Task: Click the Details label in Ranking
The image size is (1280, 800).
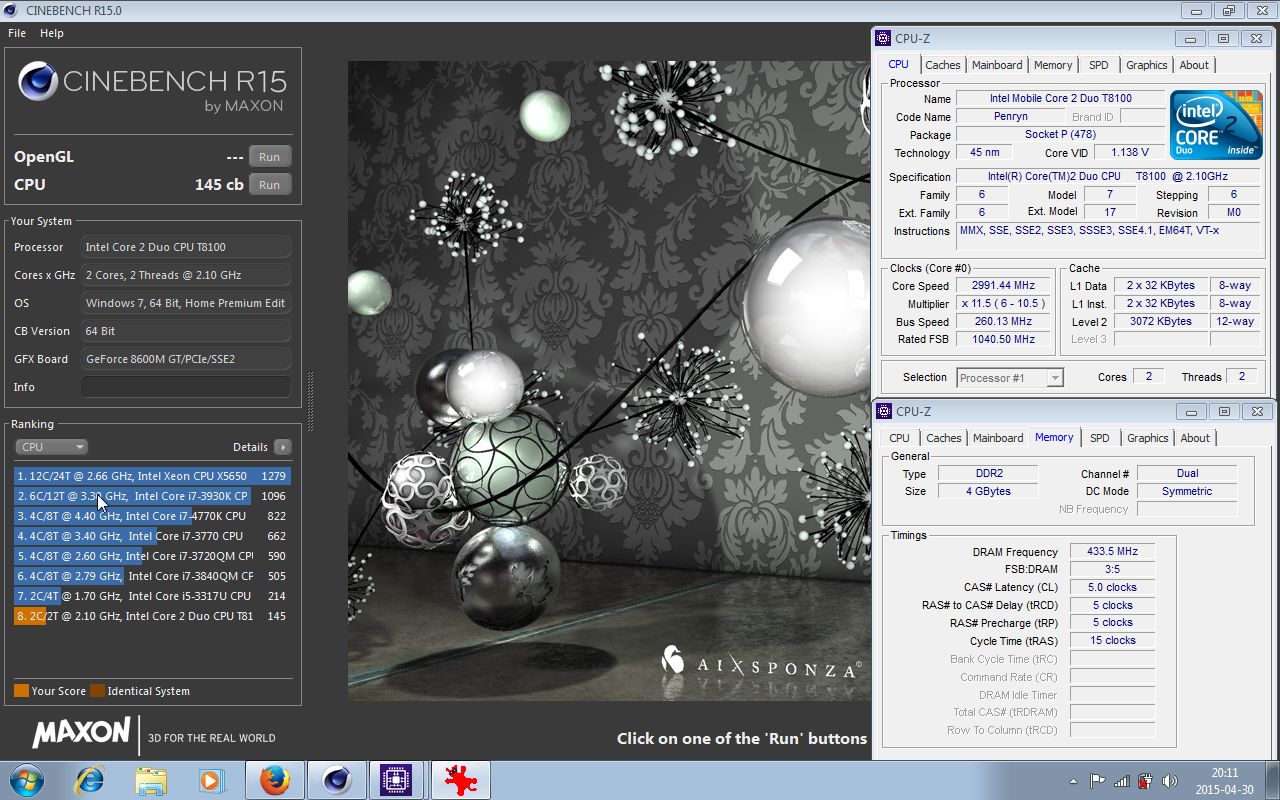Action: coord(250,447)
